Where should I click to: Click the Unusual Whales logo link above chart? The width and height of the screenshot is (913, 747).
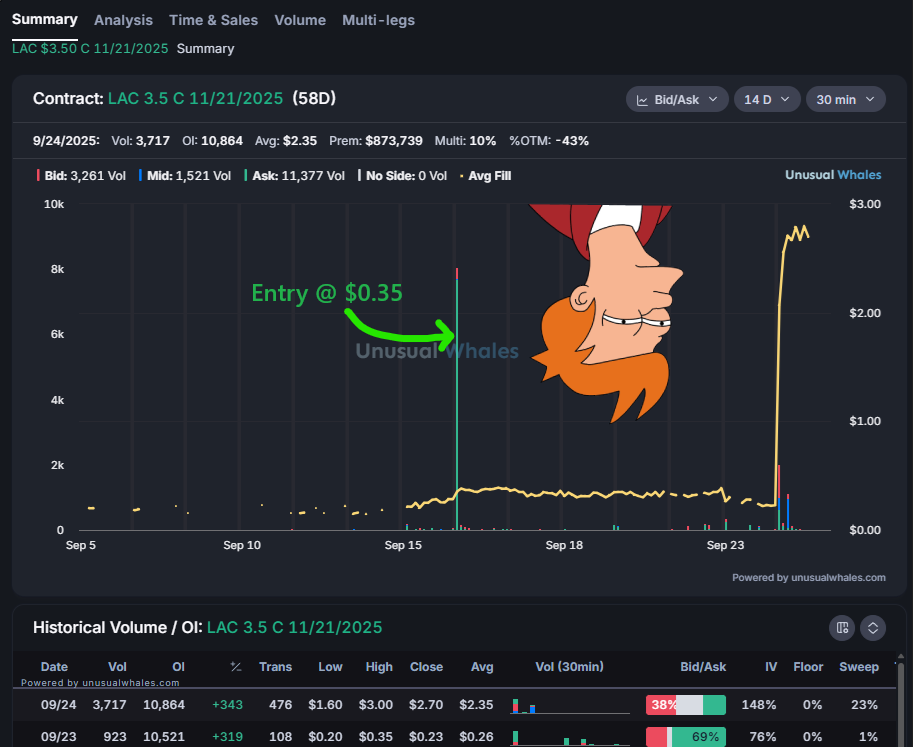tap(833, 175)
